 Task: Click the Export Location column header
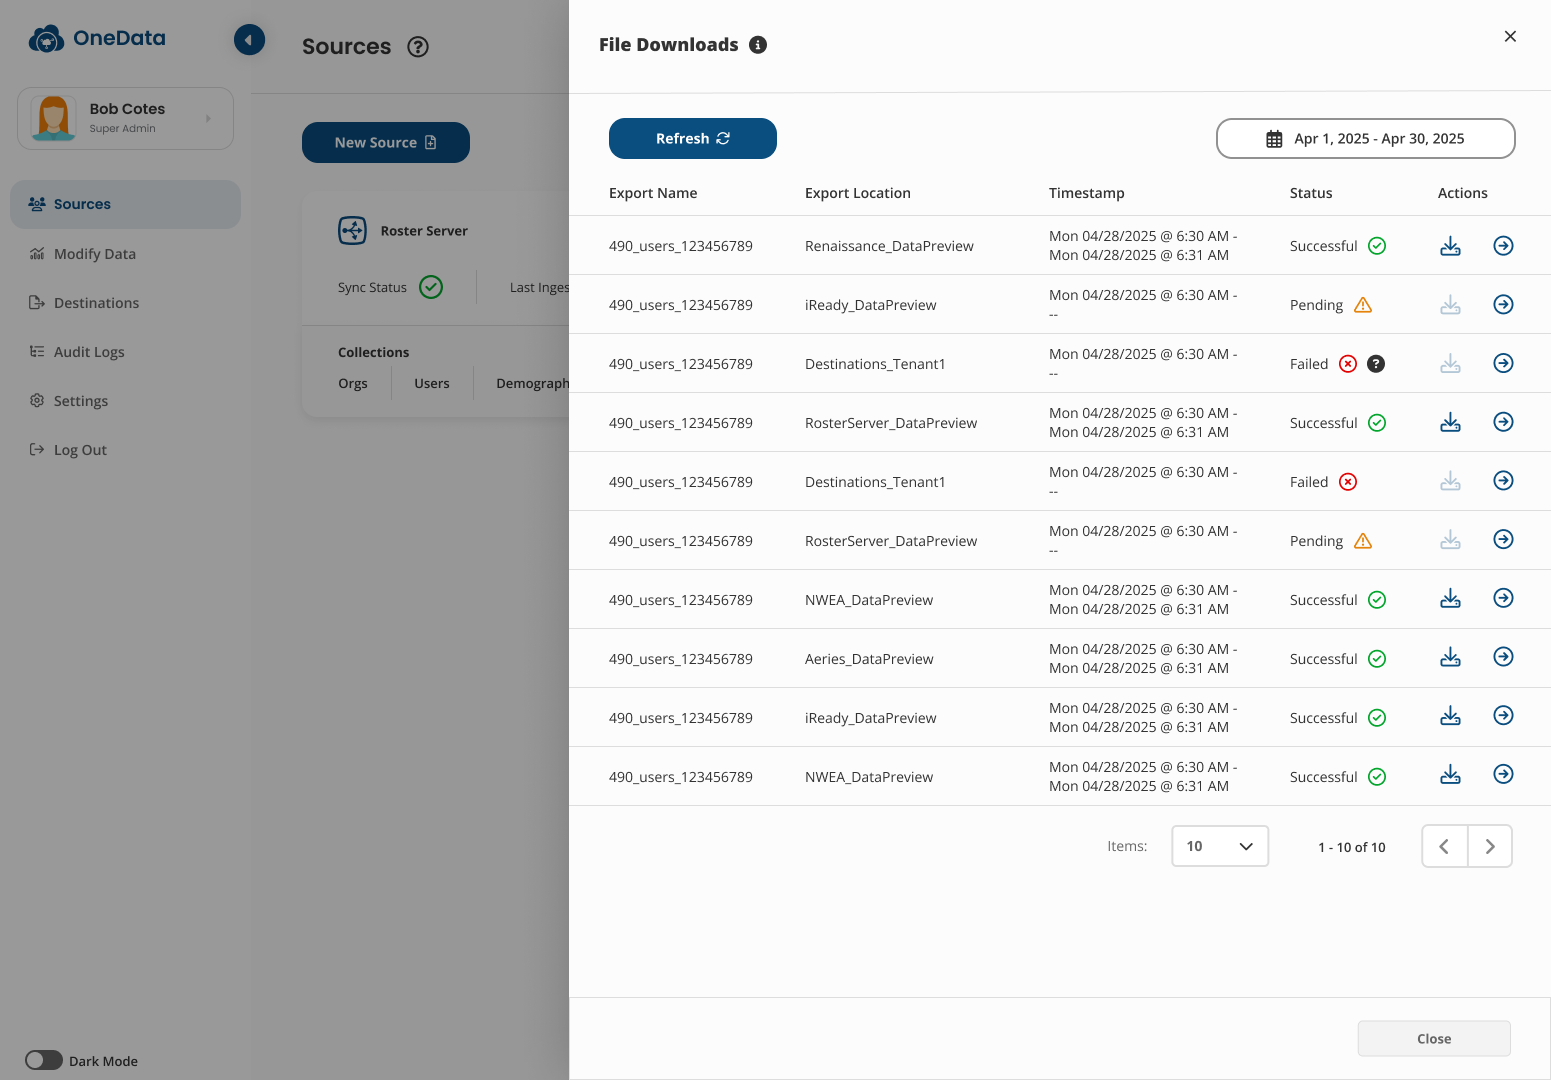857,193
